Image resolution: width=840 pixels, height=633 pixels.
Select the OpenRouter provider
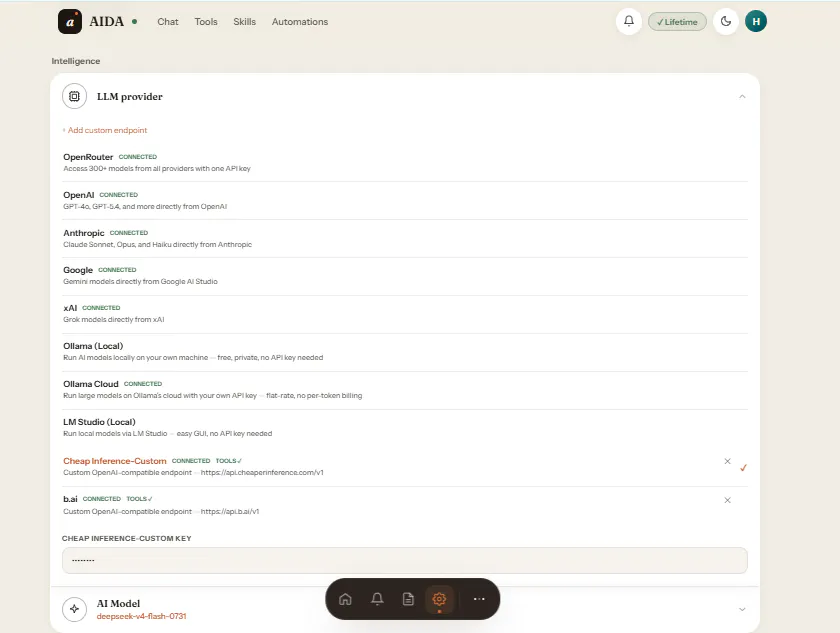405,162
